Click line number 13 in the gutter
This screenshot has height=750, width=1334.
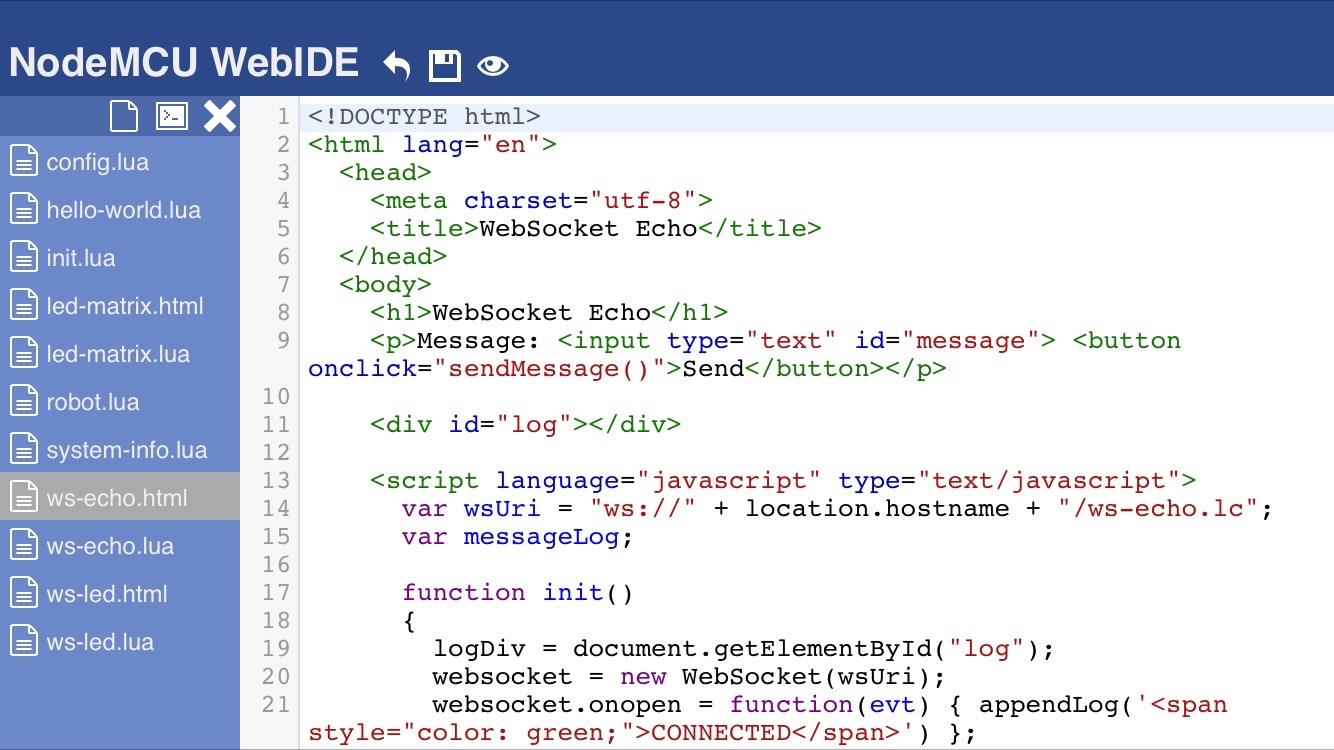(x=276, y=481)
